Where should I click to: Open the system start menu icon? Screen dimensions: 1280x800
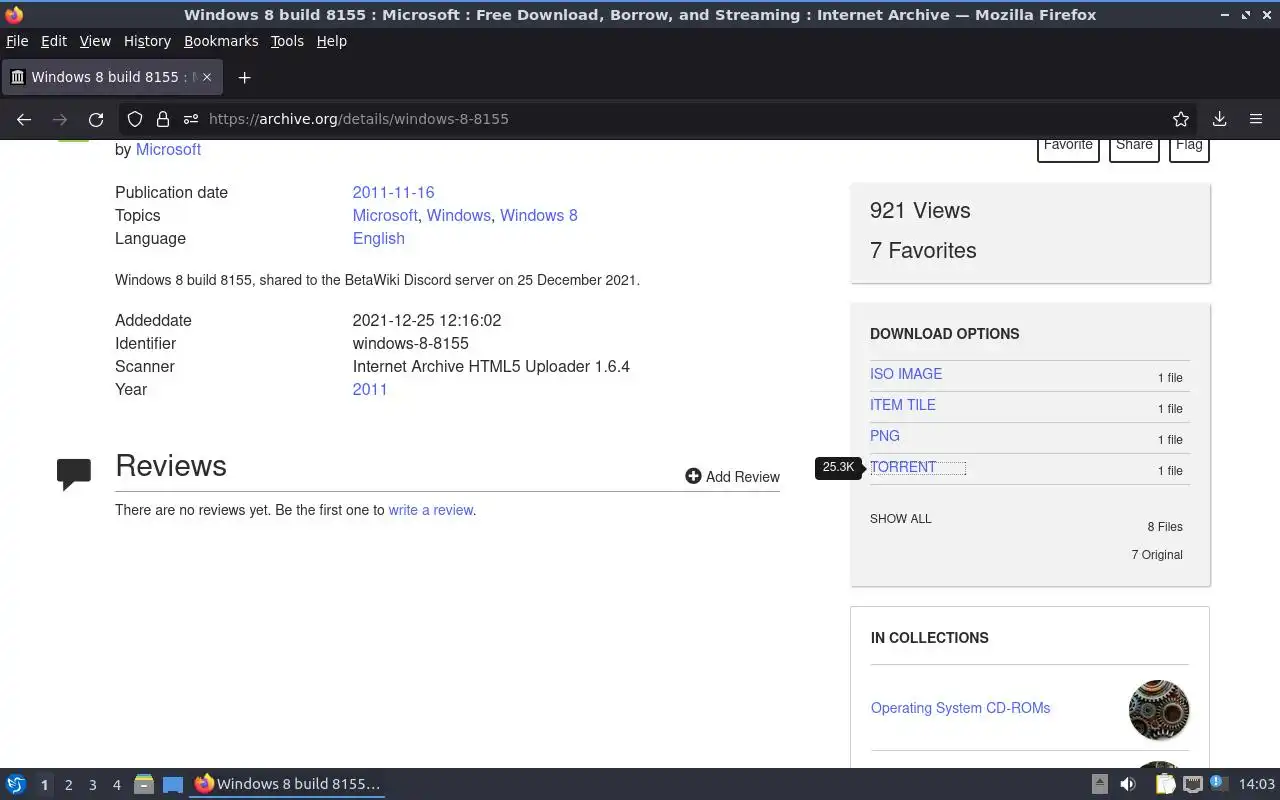[16, 784]
